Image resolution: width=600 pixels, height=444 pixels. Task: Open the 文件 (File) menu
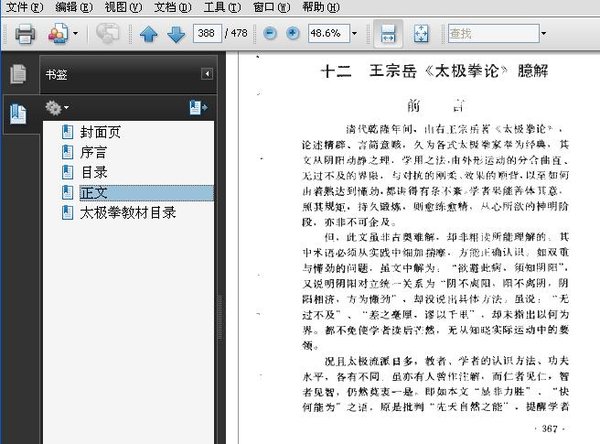click(x=24, y=7)
